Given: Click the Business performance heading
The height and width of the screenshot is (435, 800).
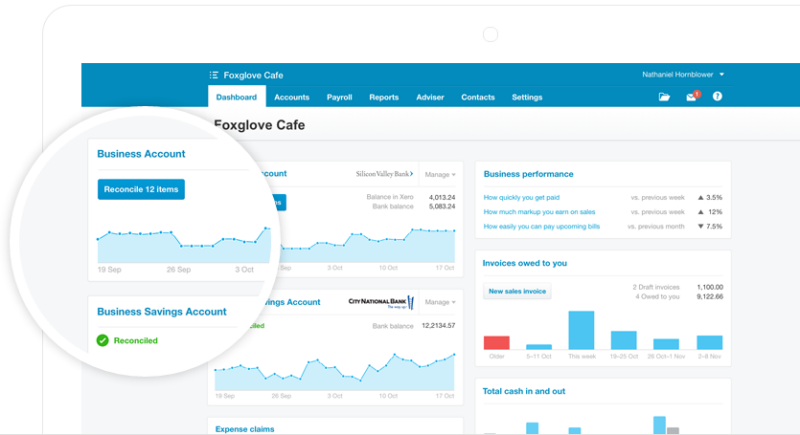Looking at the screenshot, I should tap(529, 174).
